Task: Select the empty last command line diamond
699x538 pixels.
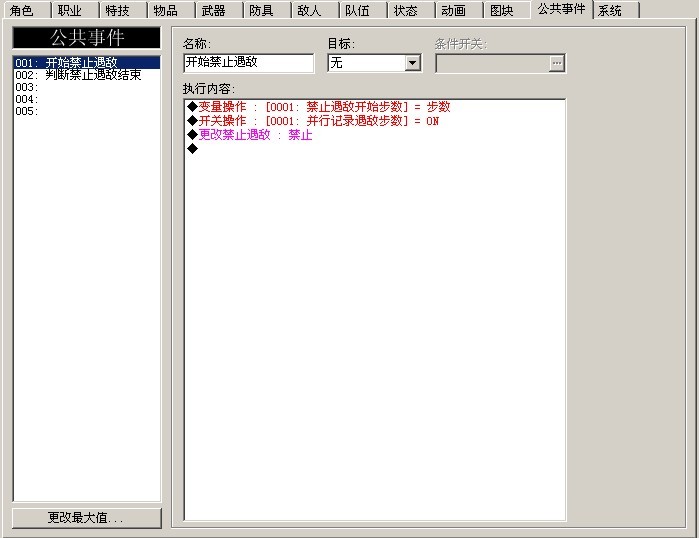Action: tap(193, 148)
